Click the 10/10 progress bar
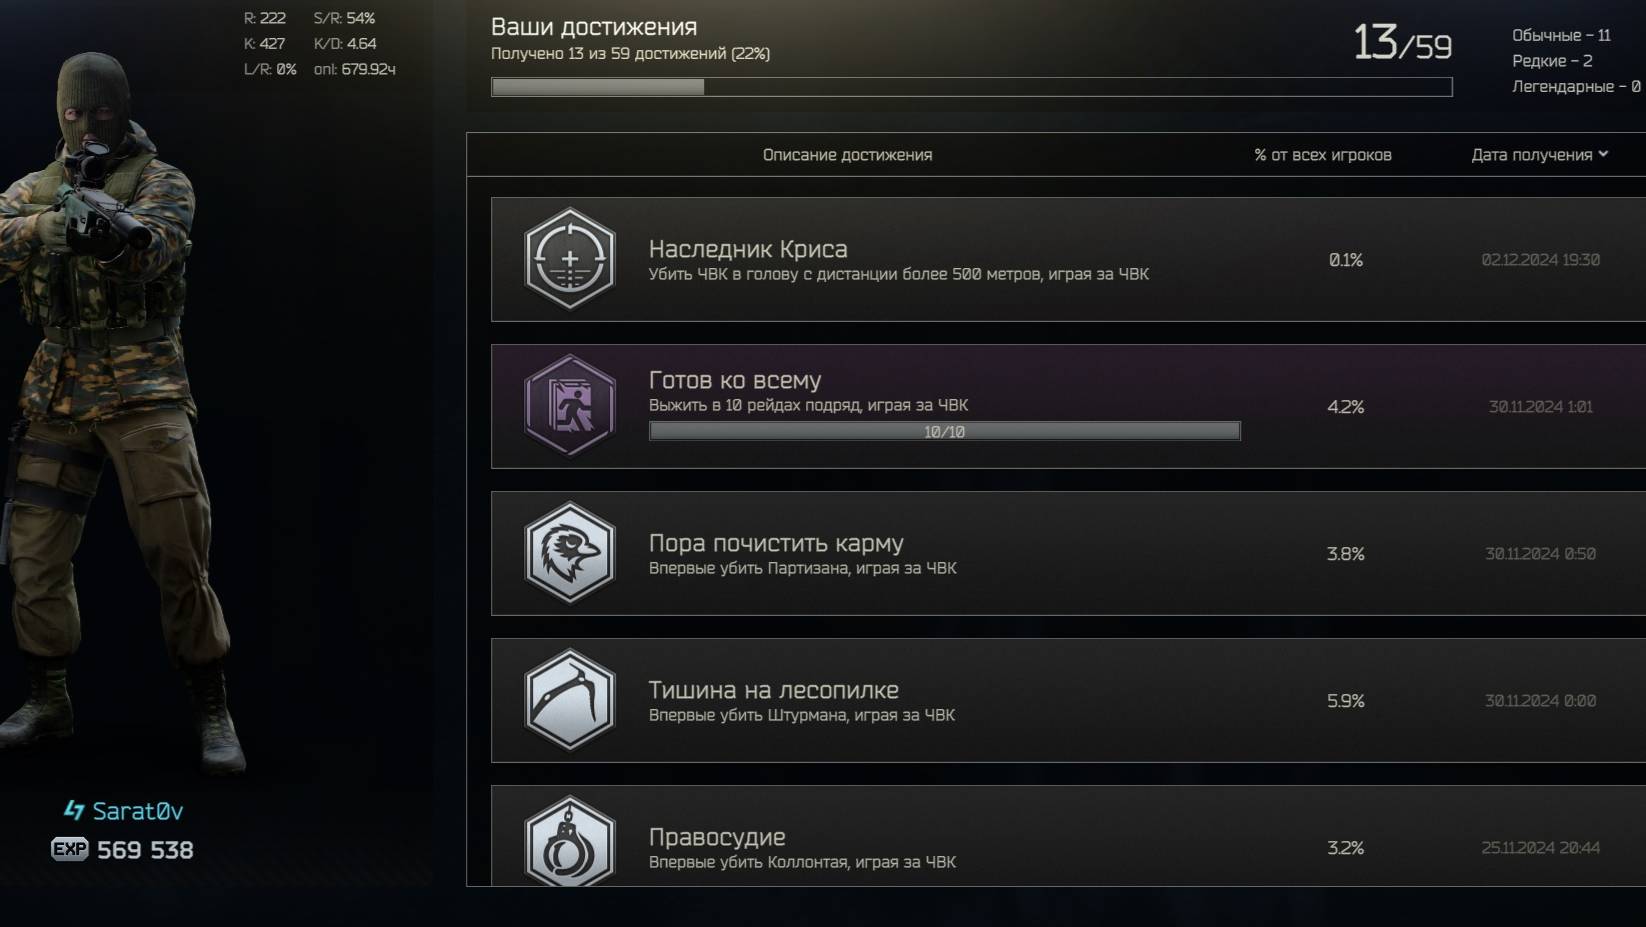The width and height of the screenshot is (1646, 927). 945,431
